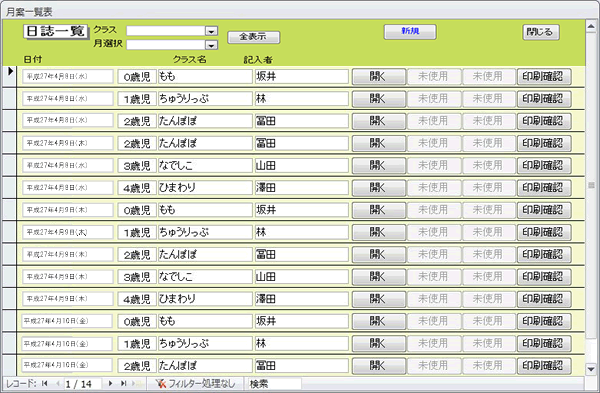
Task: Click 印刷確認 for 4月10日 2歳児 たんぽぽ
Action: point(544,365)
